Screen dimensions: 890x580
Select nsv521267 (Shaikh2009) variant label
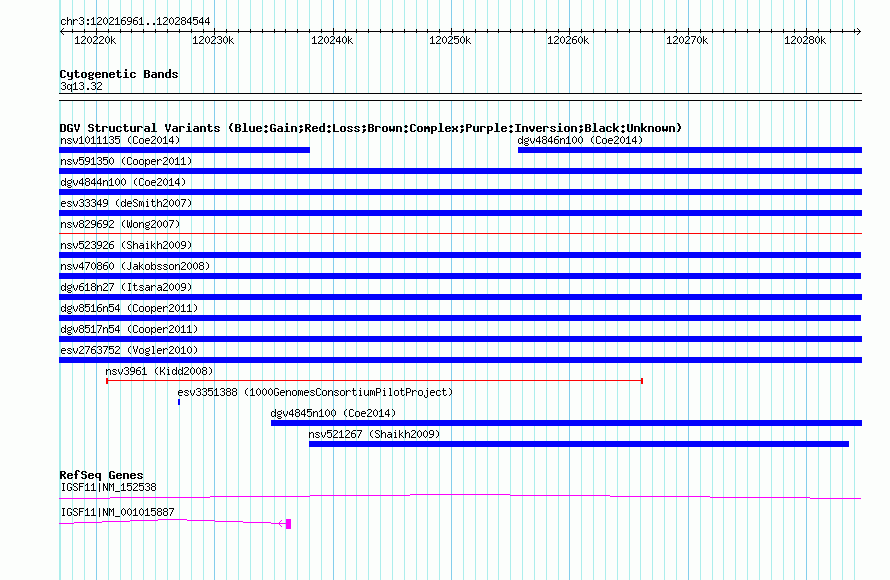[374, 434]
